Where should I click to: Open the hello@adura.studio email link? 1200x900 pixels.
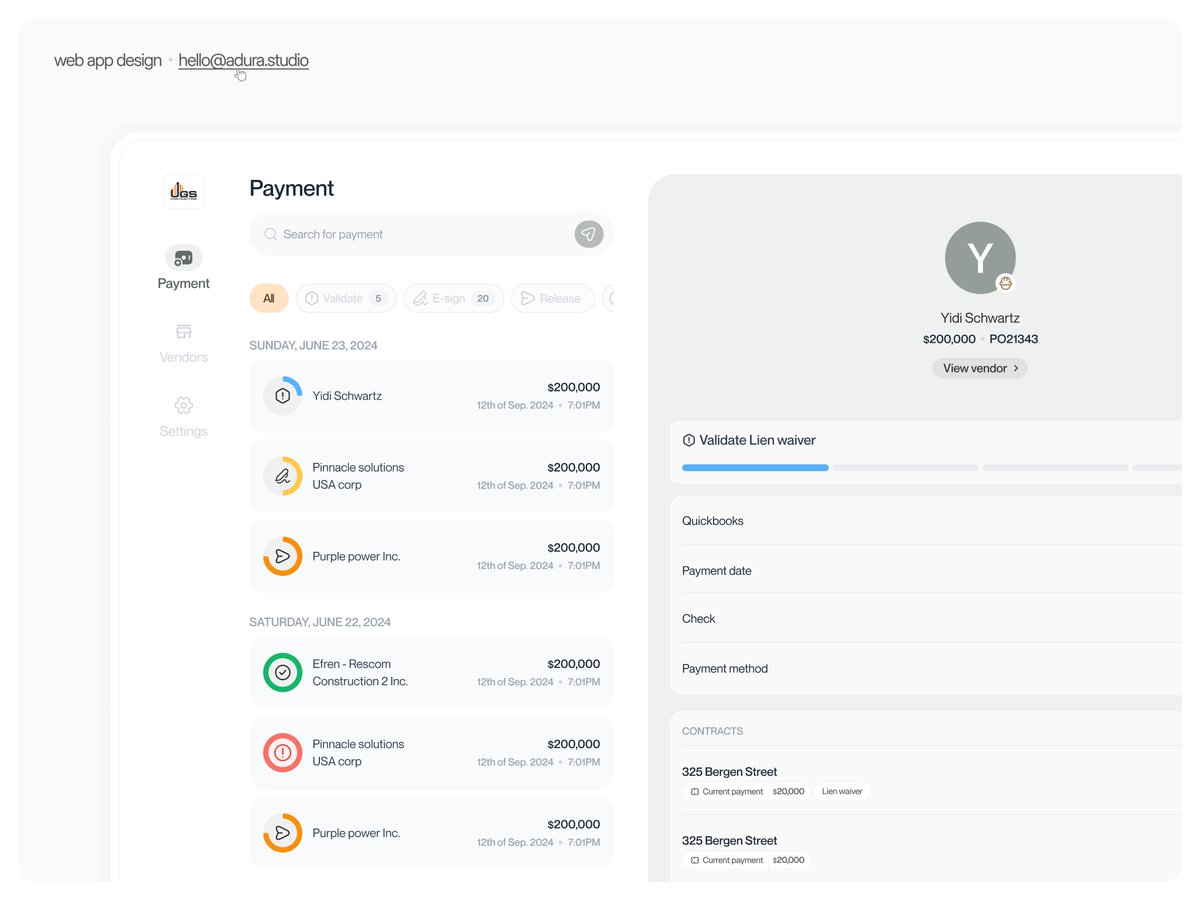[x=242, y=61]
